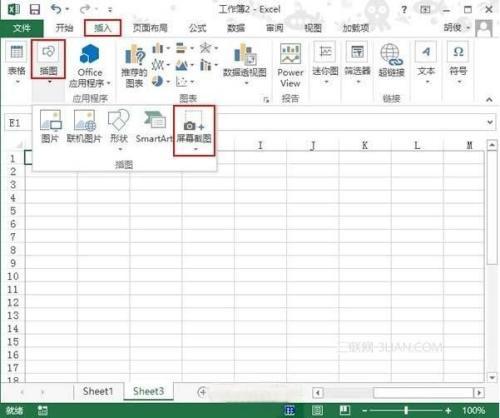Open the Office applications (应用程序) icon
Image resolution: width=500 pixels, height=418 pixels.
89,65
